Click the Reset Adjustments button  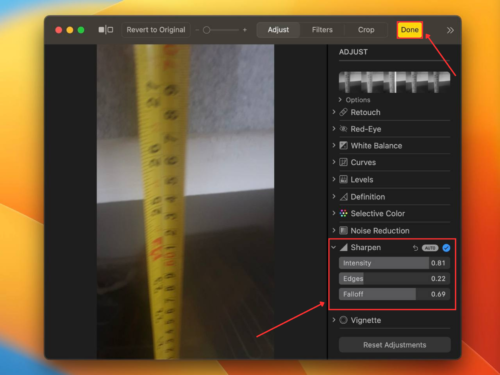click(x=395, y=345)
